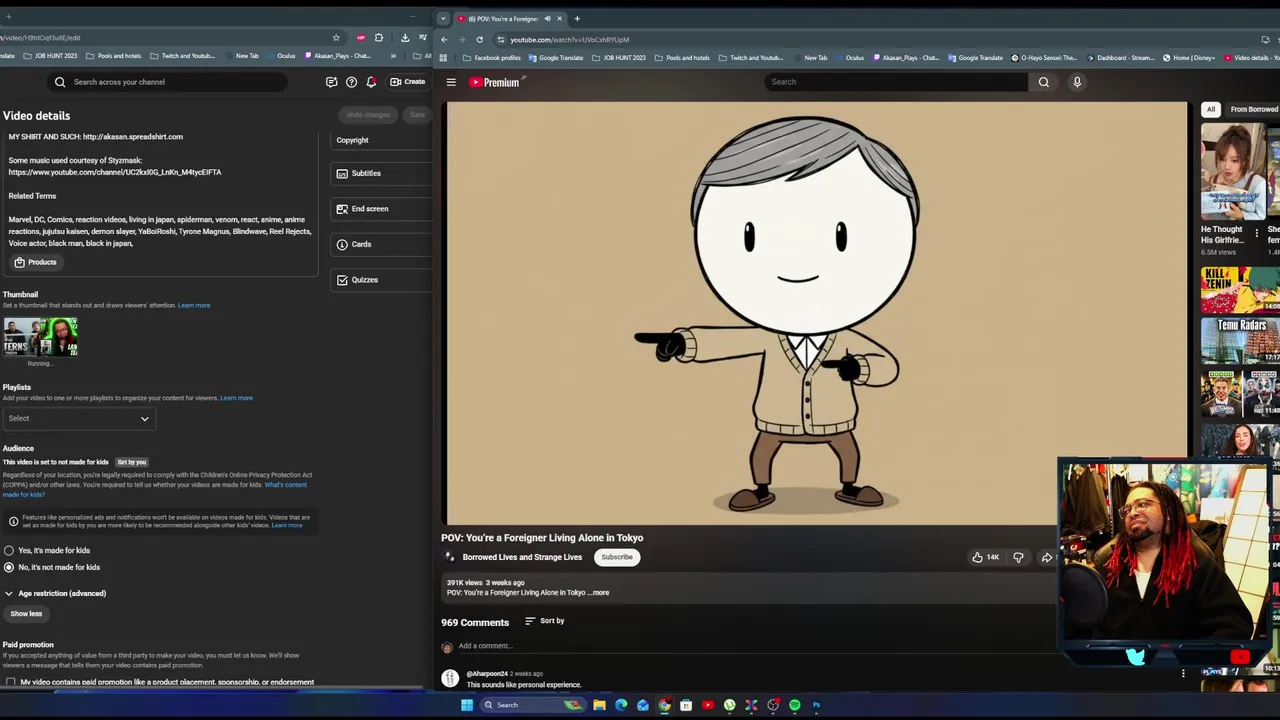This screenshot has height=720, width=1280.
Task: Bookmark page with star icon in left browser
Action: (336, 38)
